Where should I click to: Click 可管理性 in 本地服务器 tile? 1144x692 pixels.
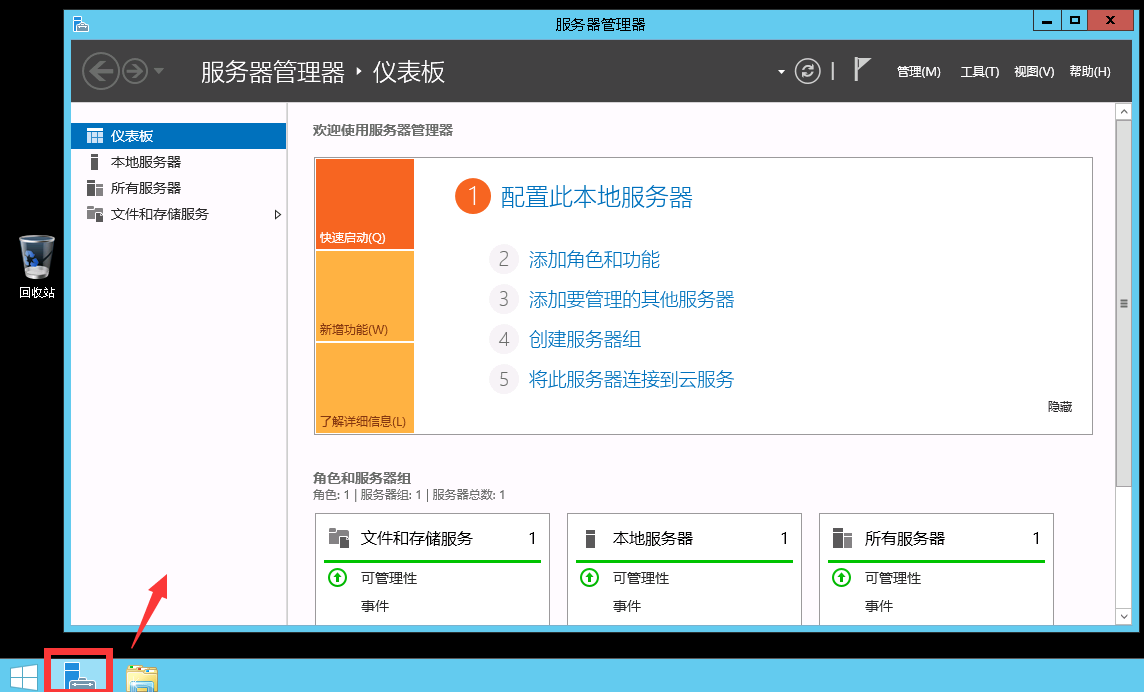tap(641, 578)
